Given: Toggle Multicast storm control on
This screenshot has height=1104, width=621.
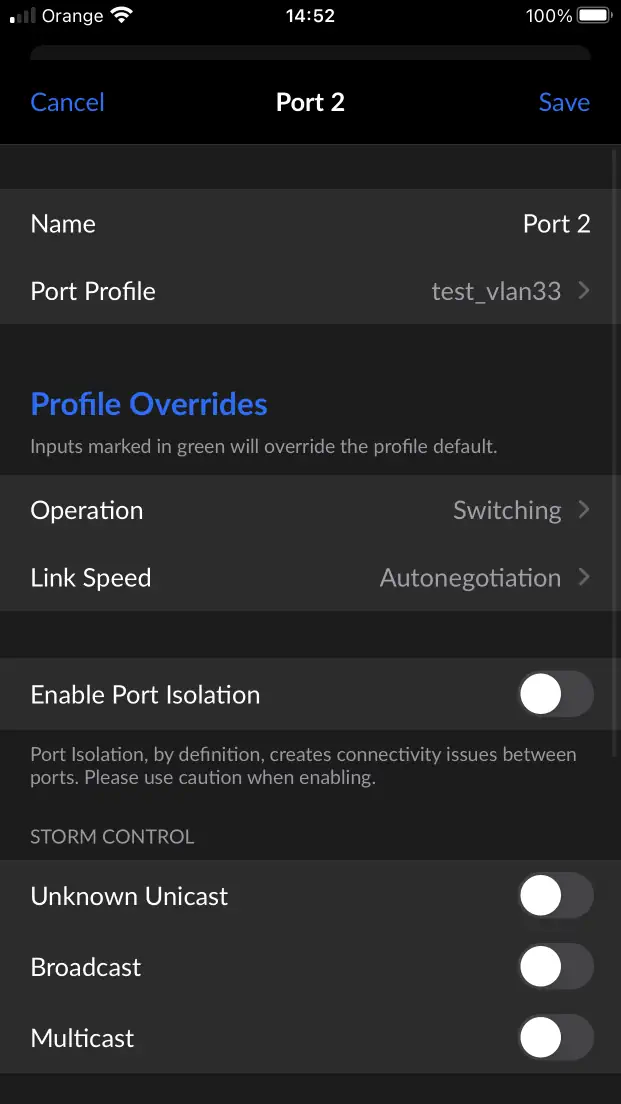Looking at the screenshot, I should 555,1038.
